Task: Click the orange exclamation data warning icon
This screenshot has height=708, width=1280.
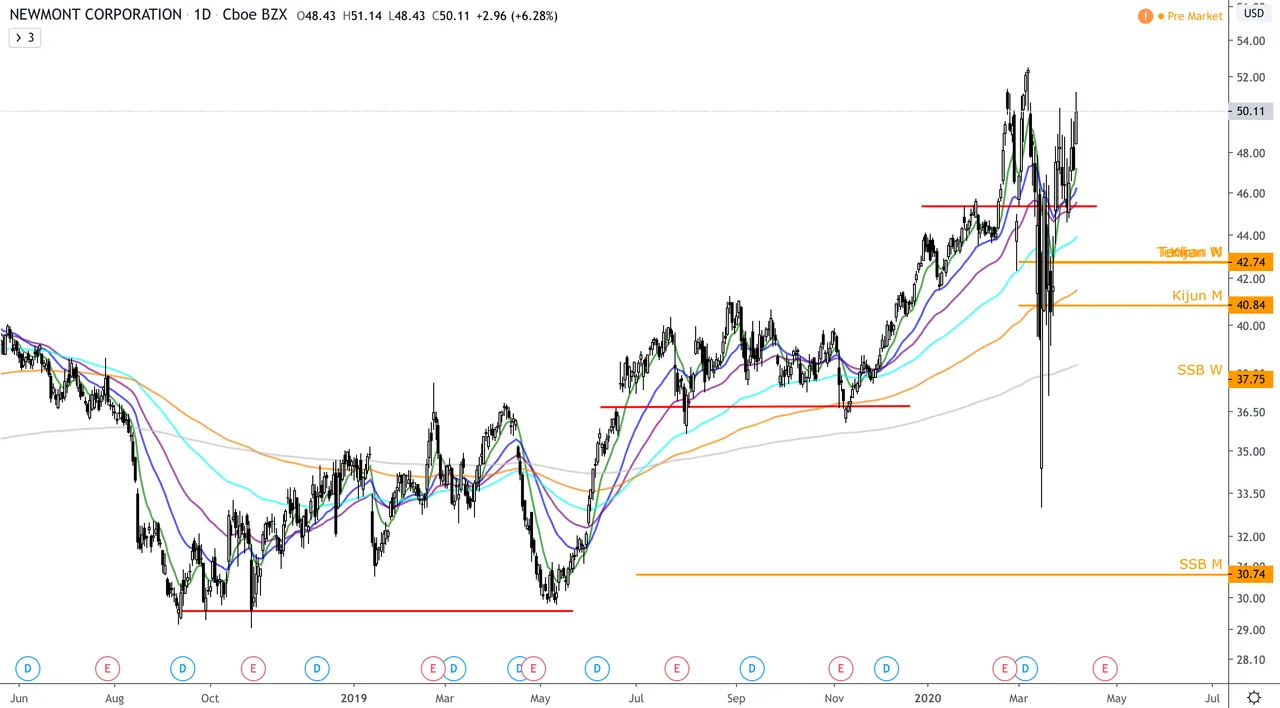Action: [x=1145, y=16]
